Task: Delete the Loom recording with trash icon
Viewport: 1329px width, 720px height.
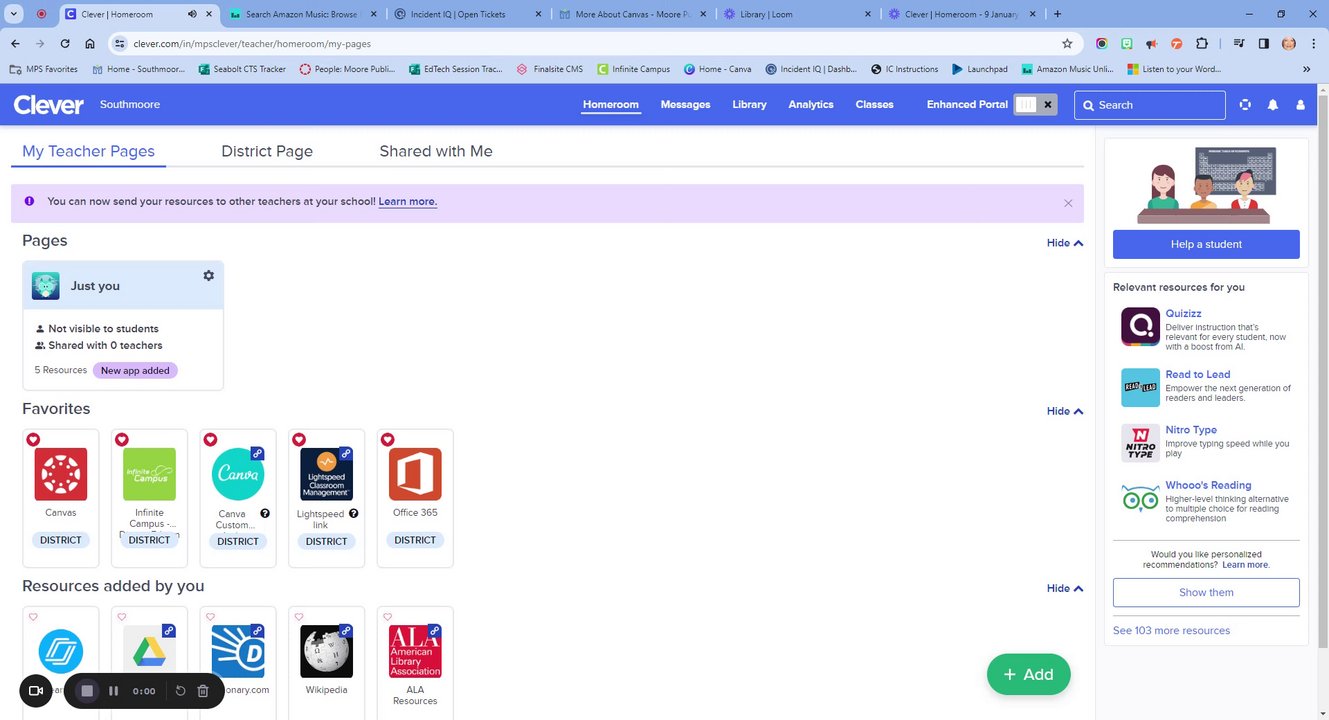Action: click(203, 691)
